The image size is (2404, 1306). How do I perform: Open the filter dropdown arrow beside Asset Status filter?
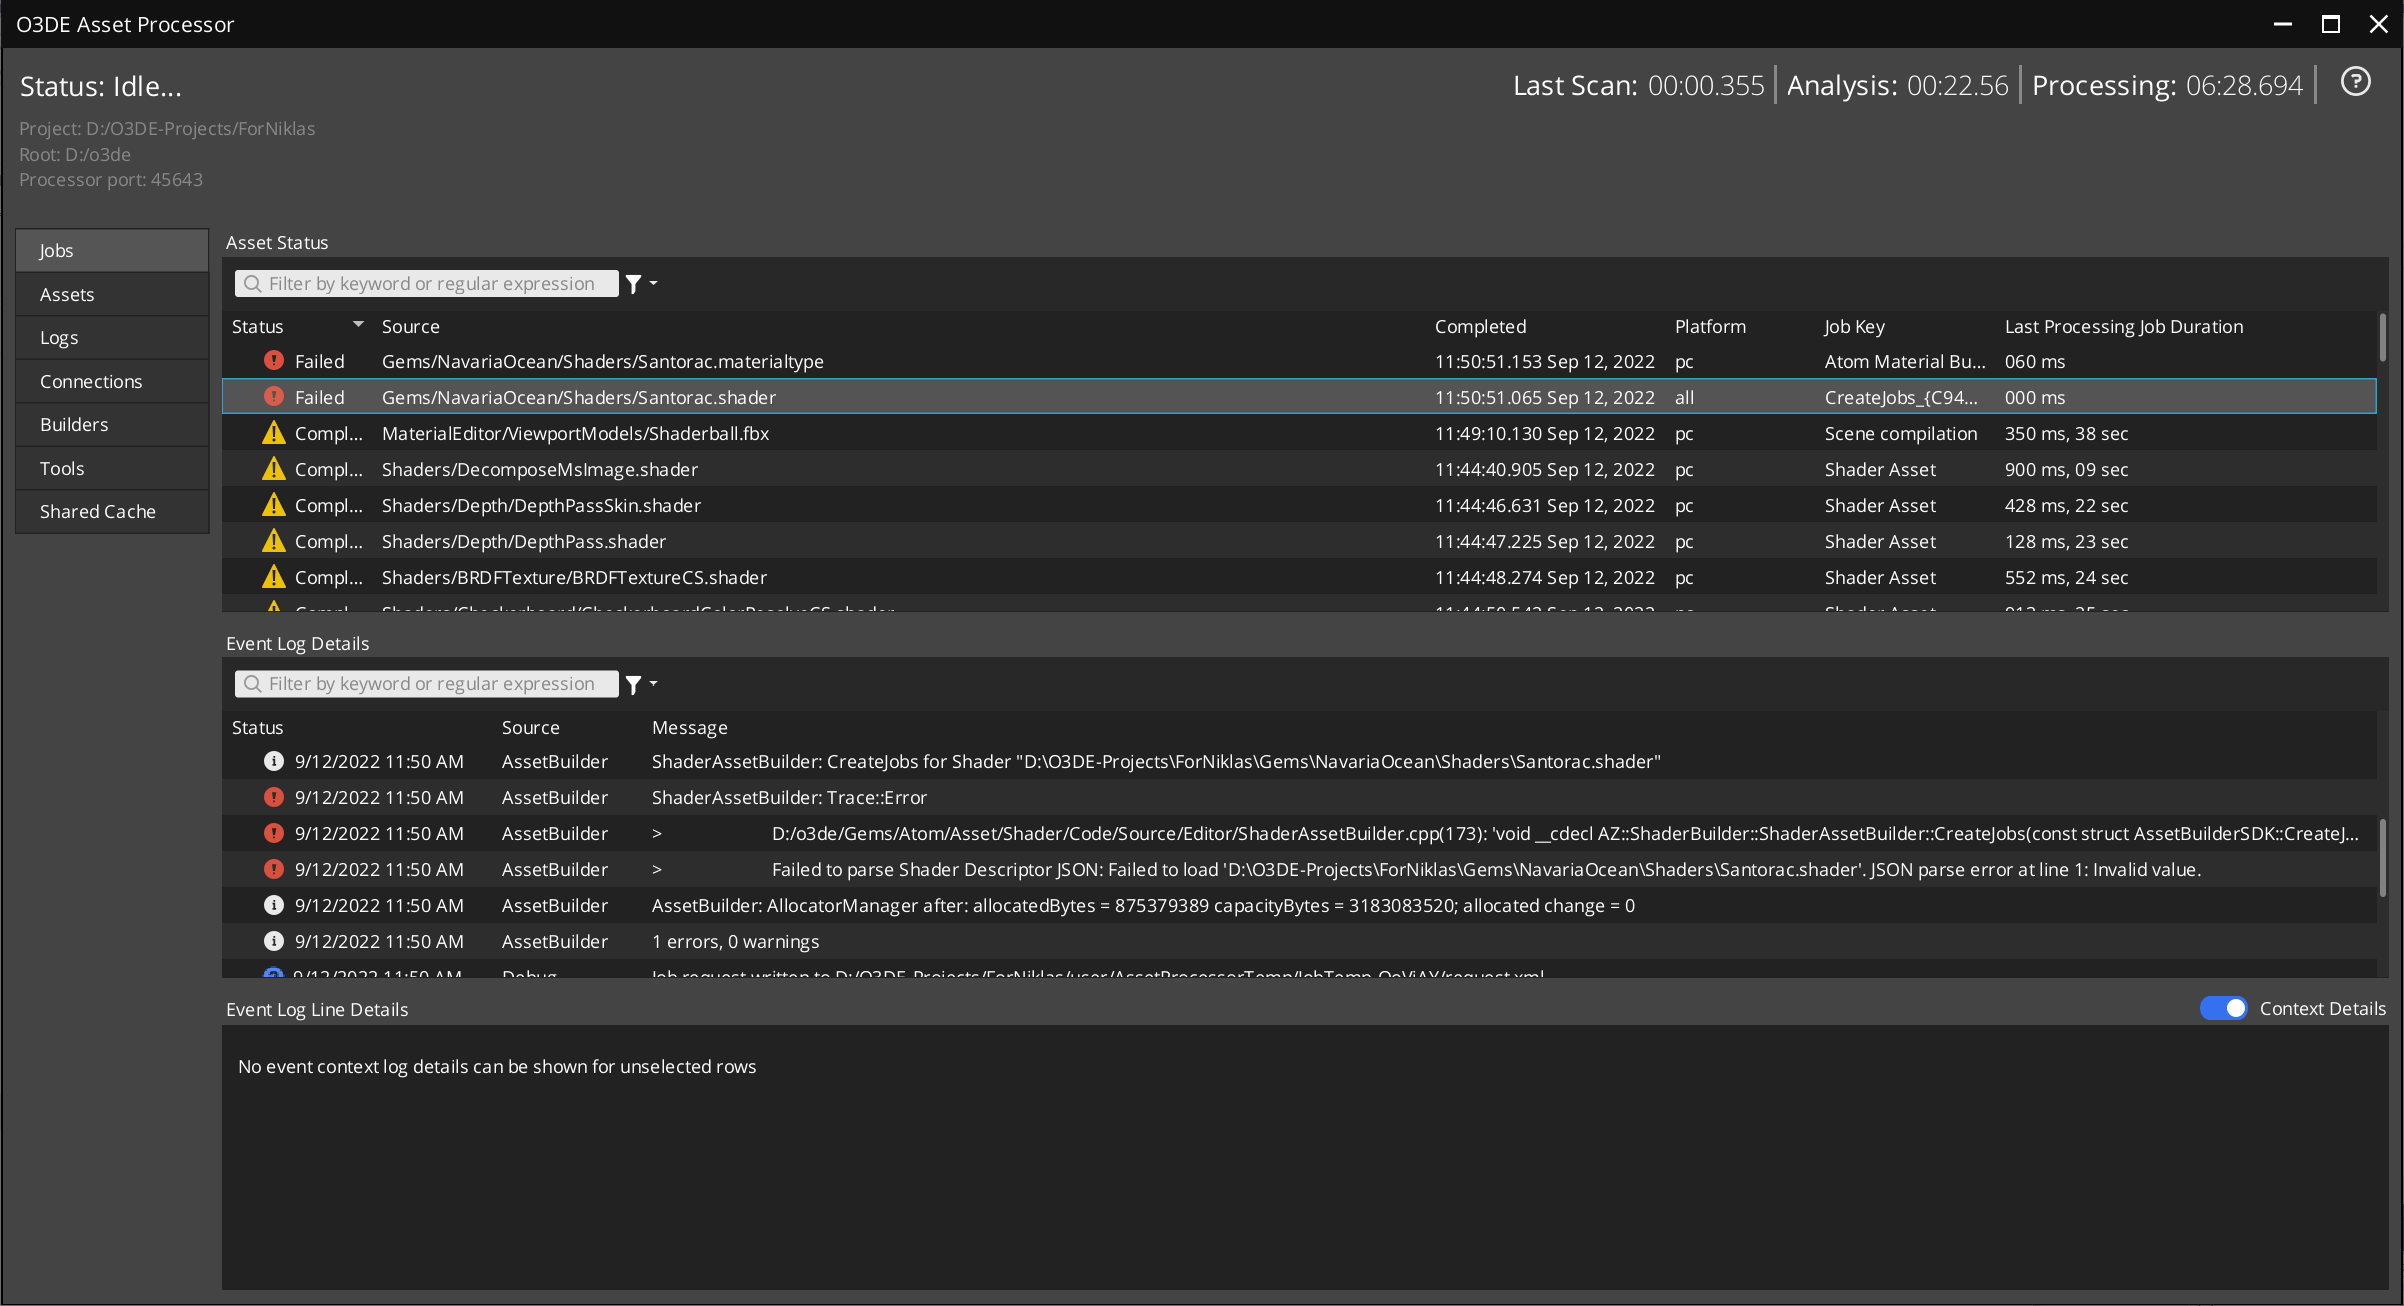[x=652, y=283]
